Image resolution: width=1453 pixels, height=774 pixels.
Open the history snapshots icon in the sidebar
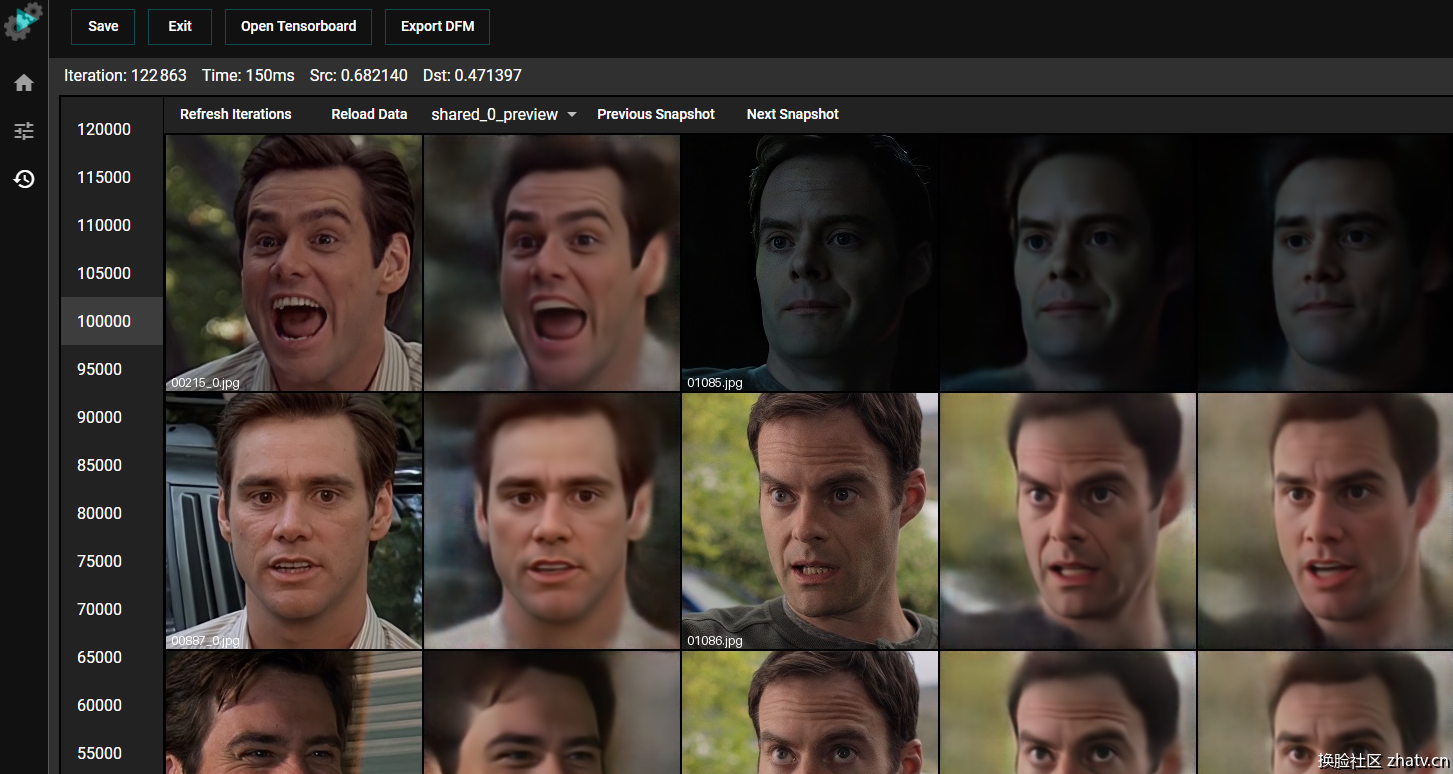tap(24, 179)
